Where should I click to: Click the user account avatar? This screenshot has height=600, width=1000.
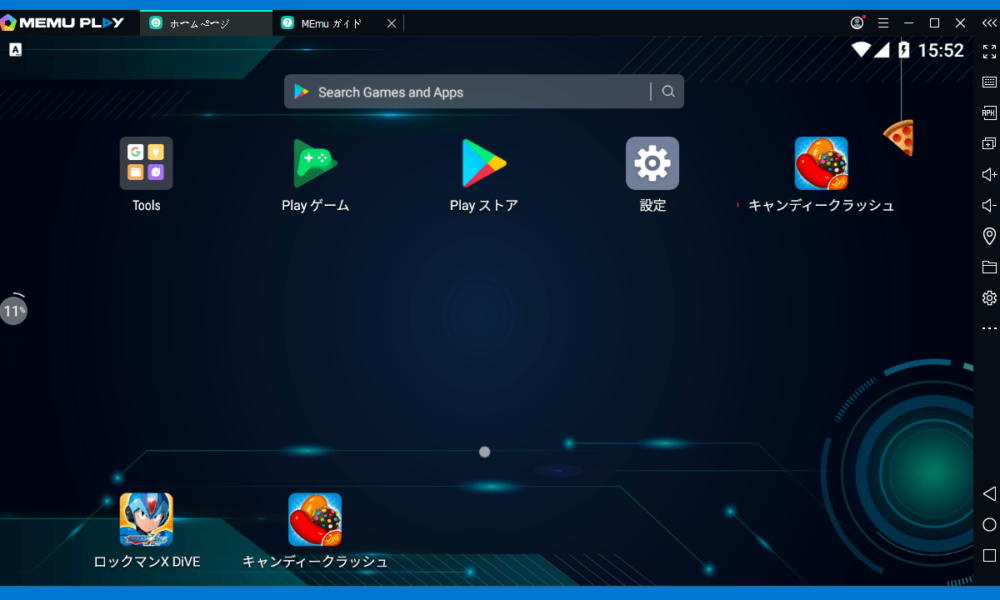coord(856,21)
